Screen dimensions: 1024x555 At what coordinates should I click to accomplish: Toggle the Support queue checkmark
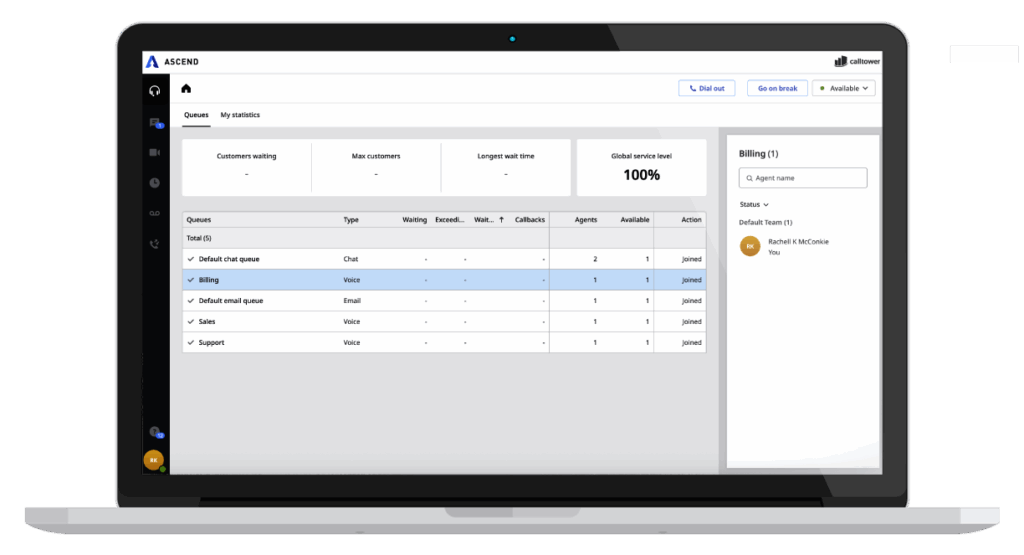click(190, 343)
